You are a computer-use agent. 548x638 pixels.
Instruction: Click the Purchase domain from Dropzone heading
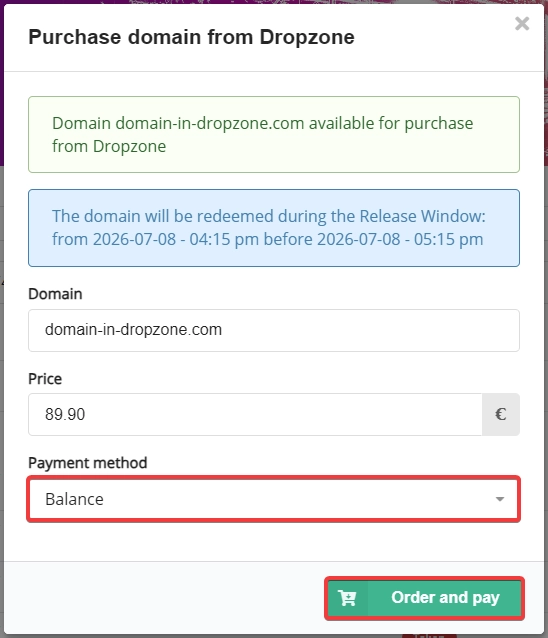coord(191,37)
